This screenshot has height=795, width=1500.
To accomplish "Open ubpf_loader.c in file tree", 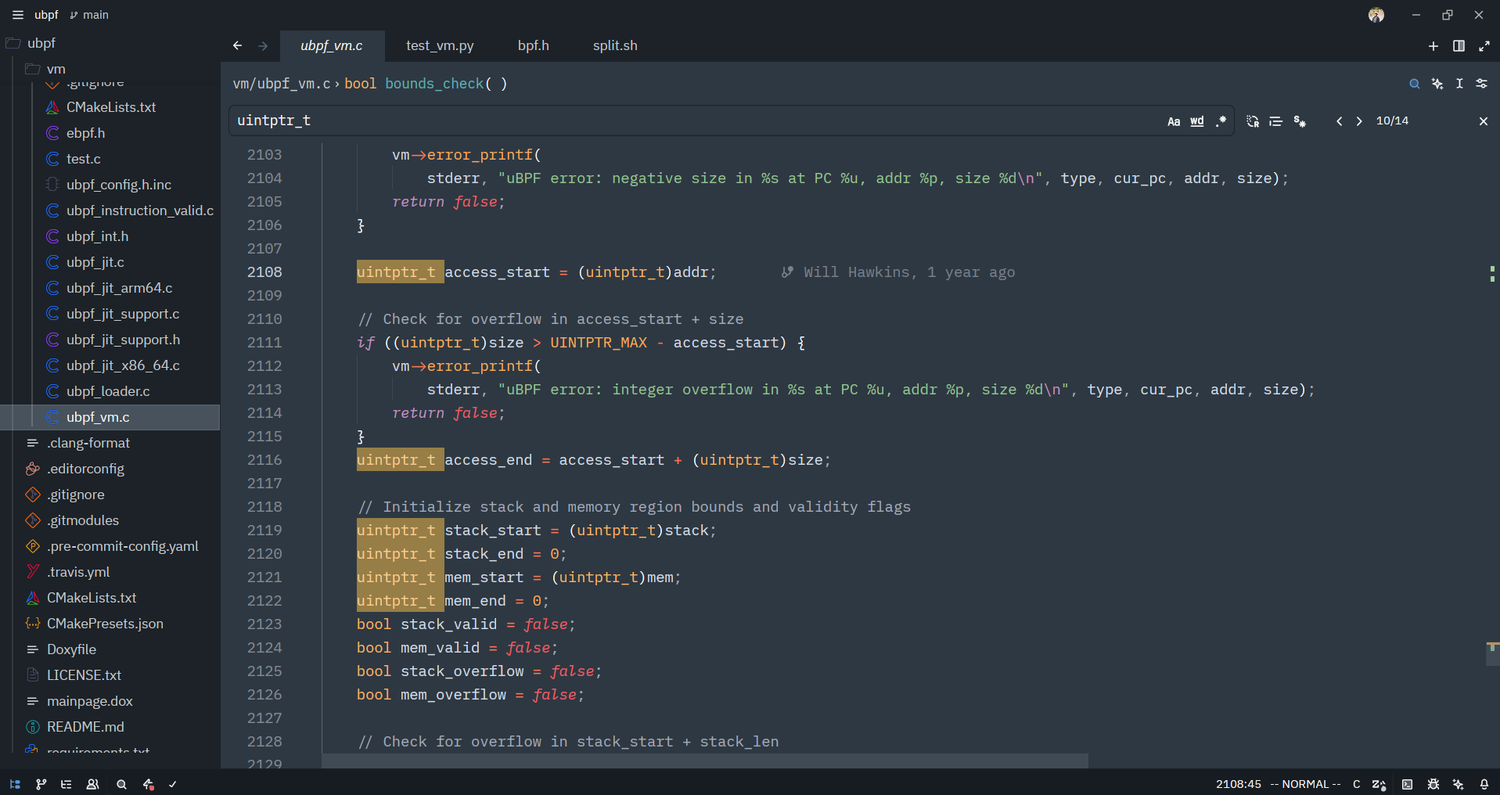I will (108, 391).
